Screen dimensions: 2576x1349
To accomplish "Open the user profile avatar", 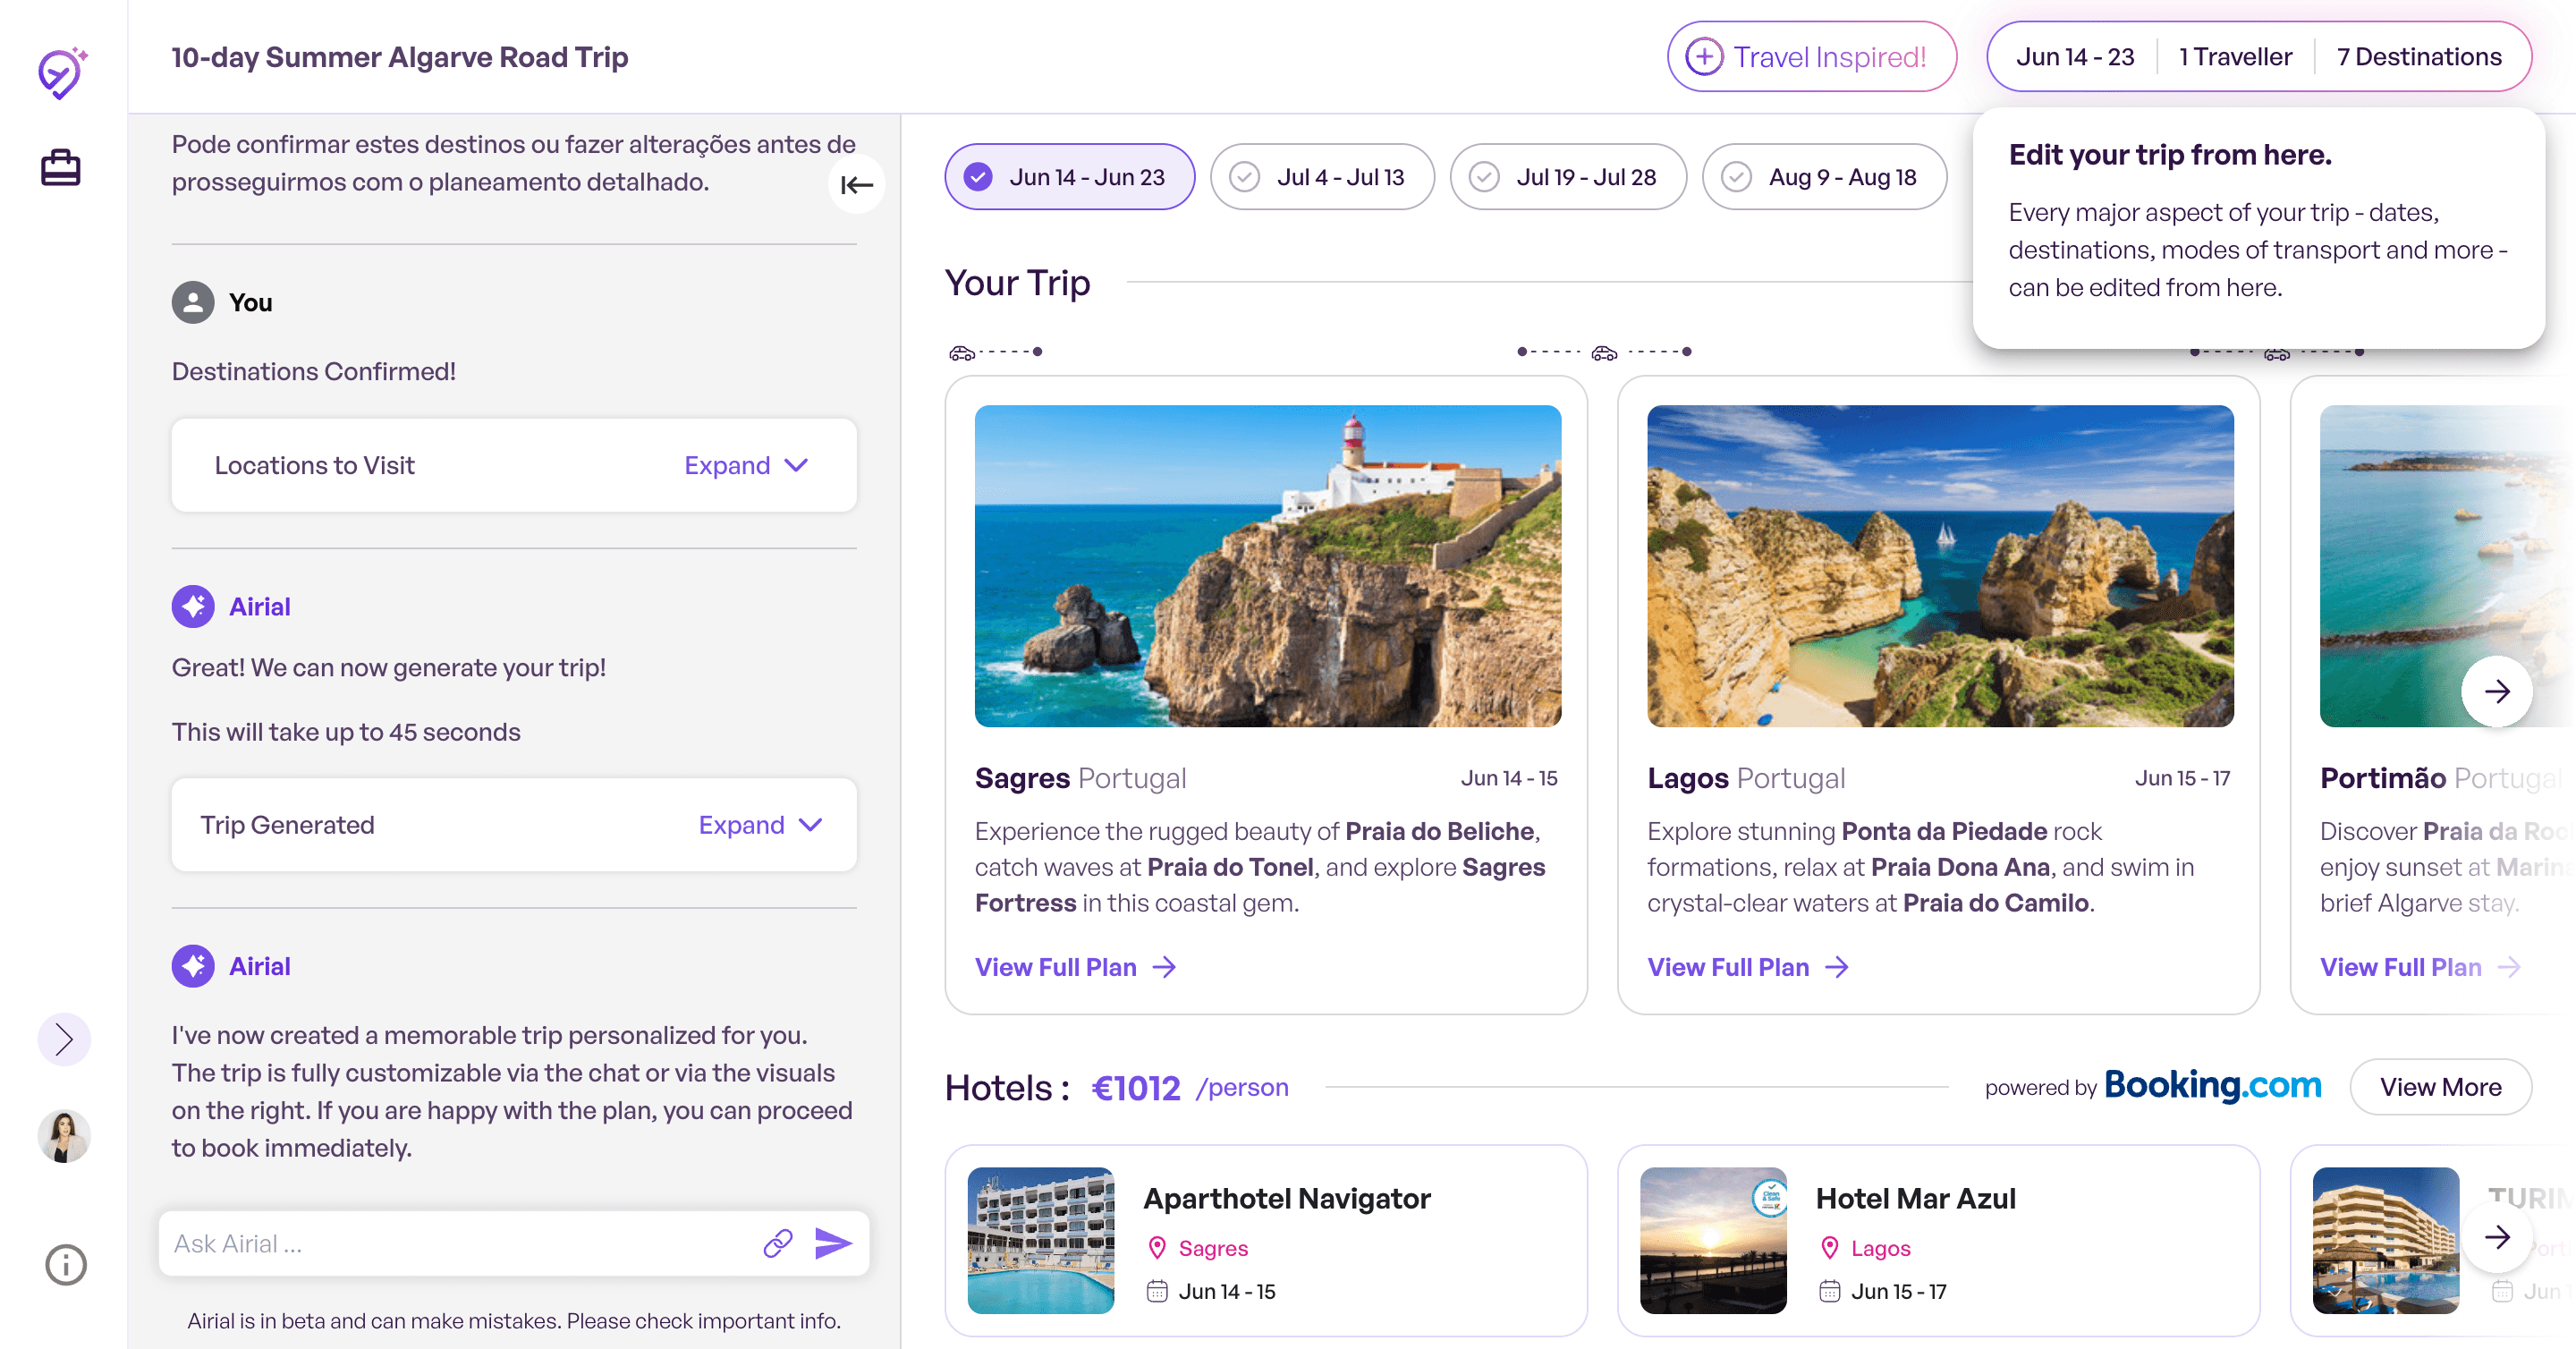I will 64,1136.
